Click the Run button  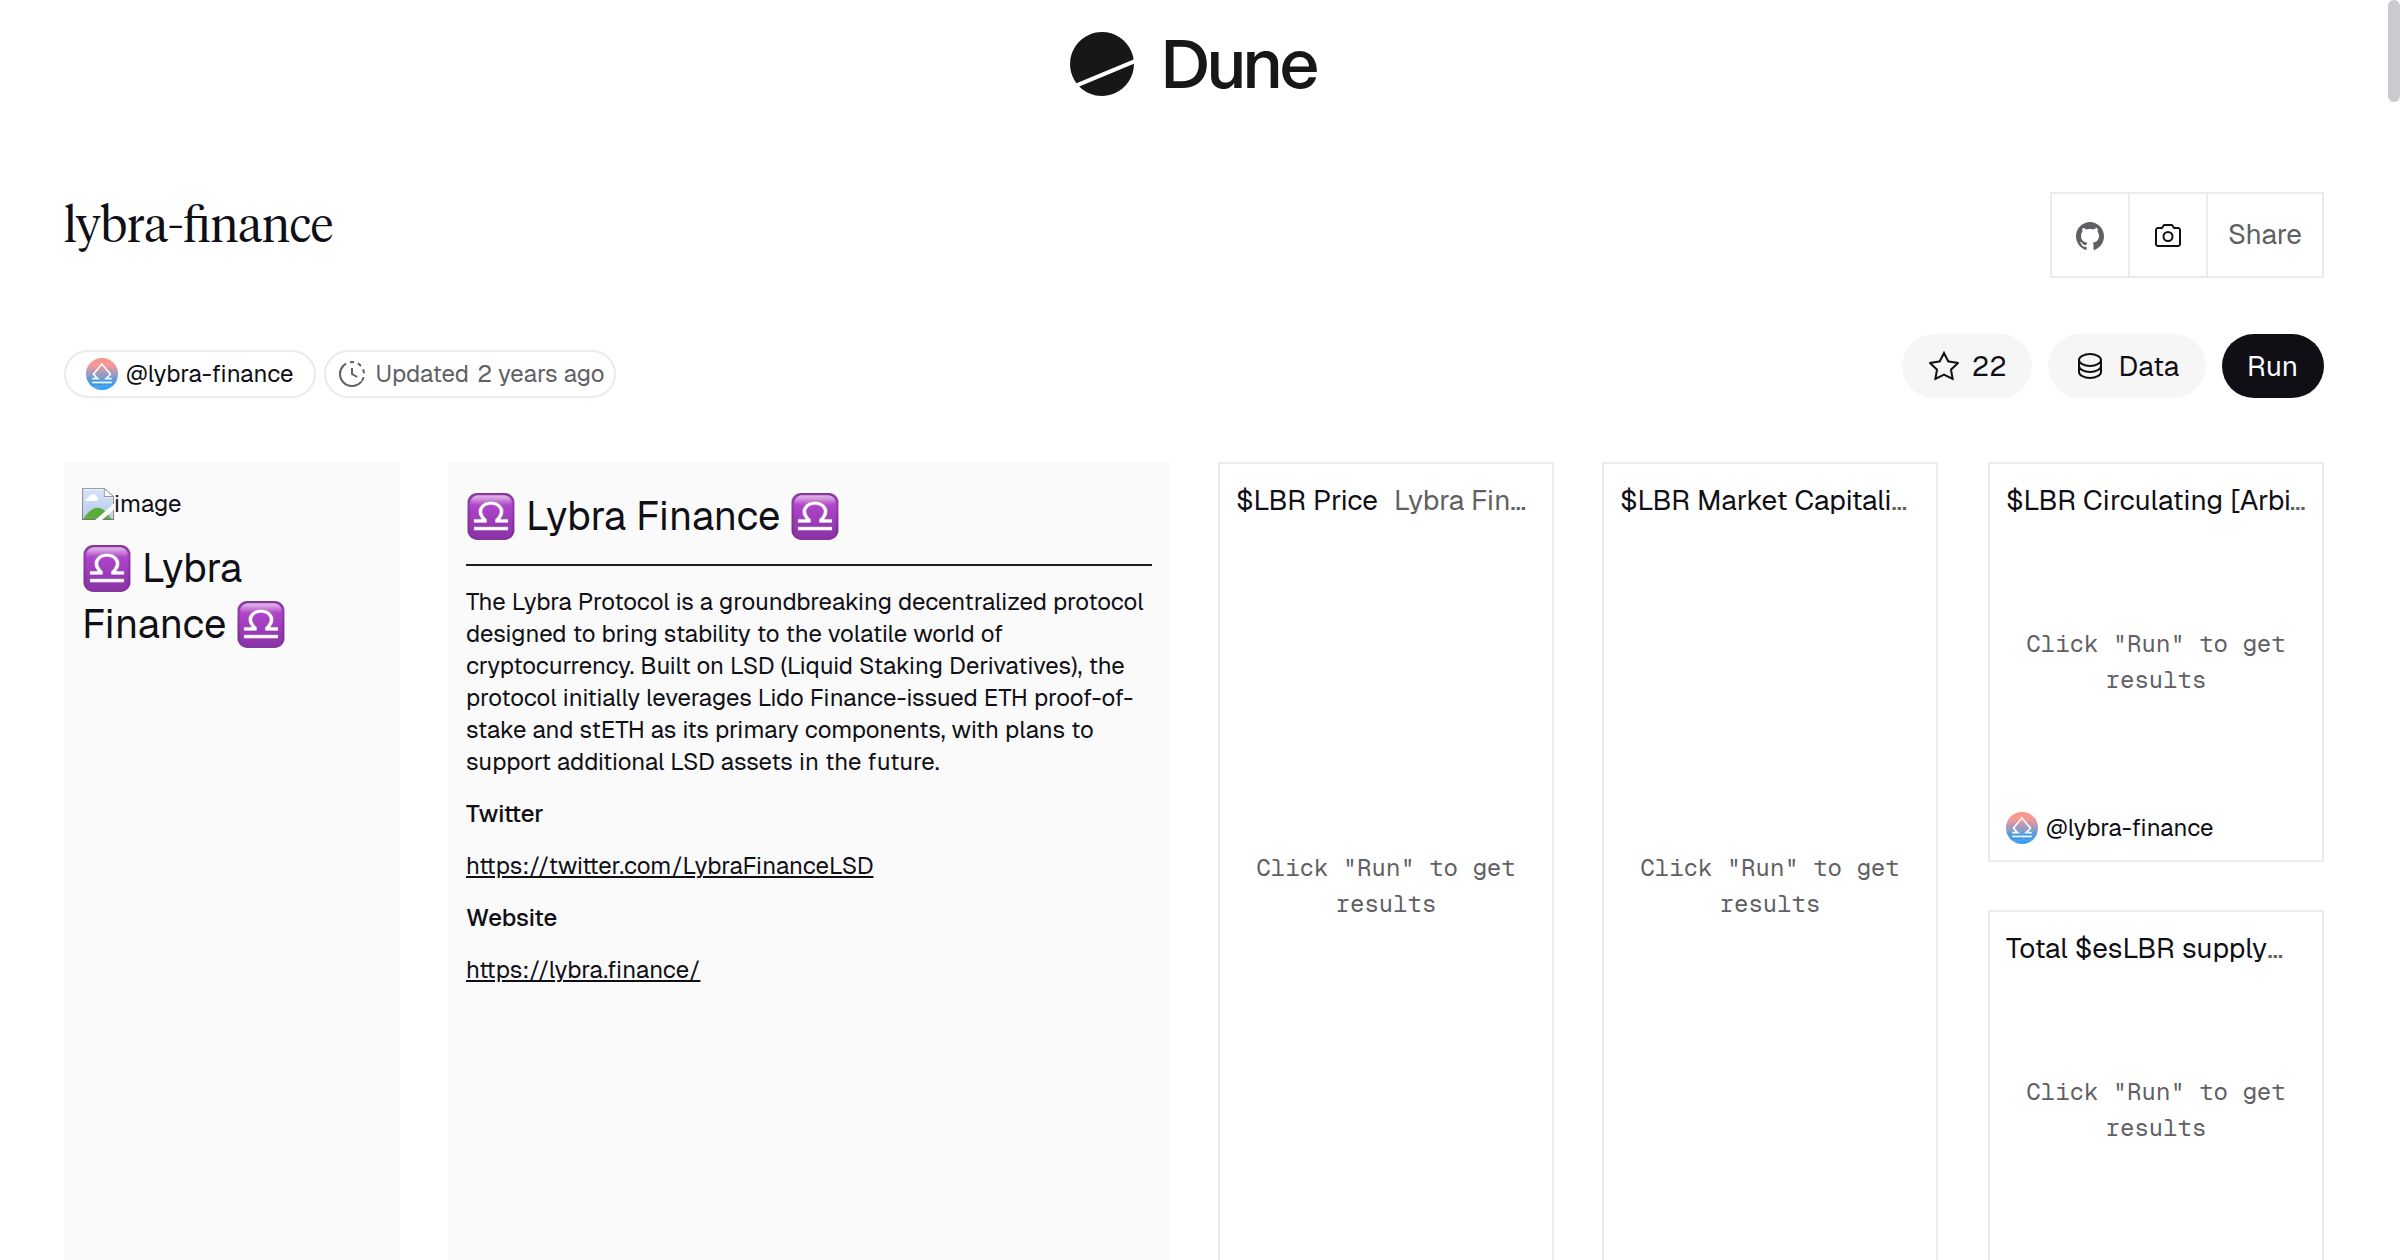click(2271, 366)
